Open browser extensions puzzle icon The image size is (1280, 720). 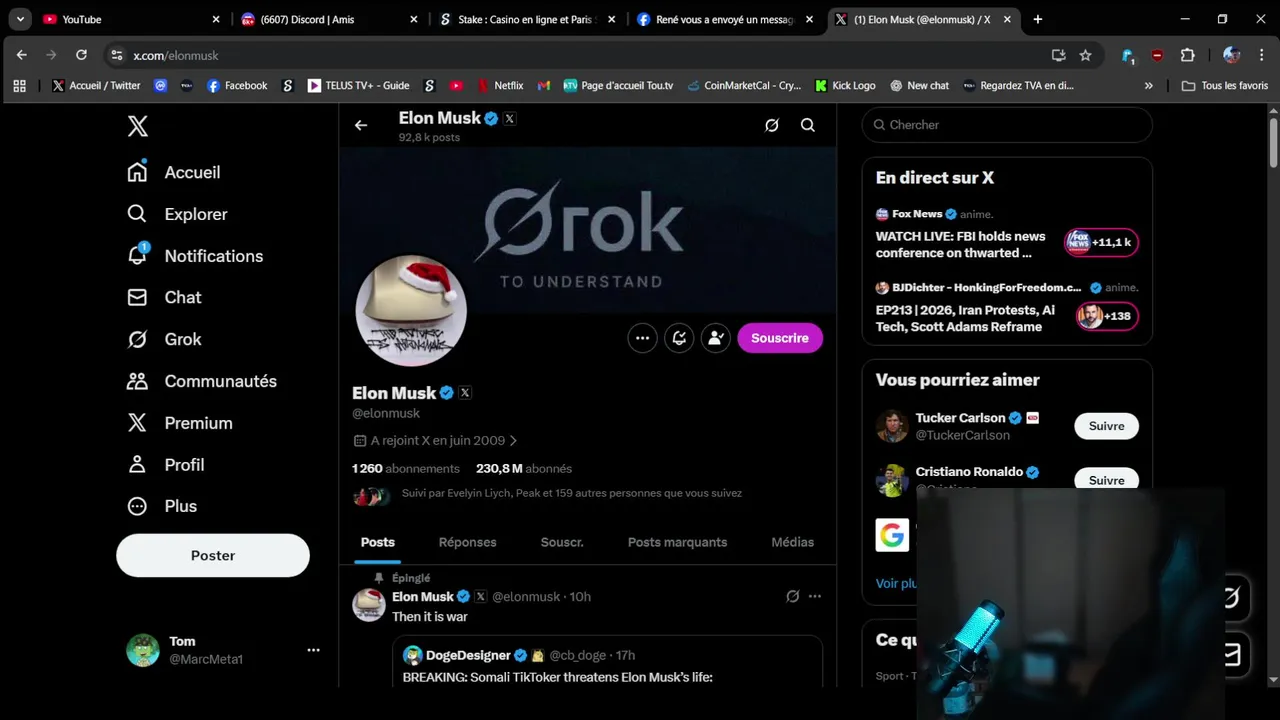[x=1187, y=55]
